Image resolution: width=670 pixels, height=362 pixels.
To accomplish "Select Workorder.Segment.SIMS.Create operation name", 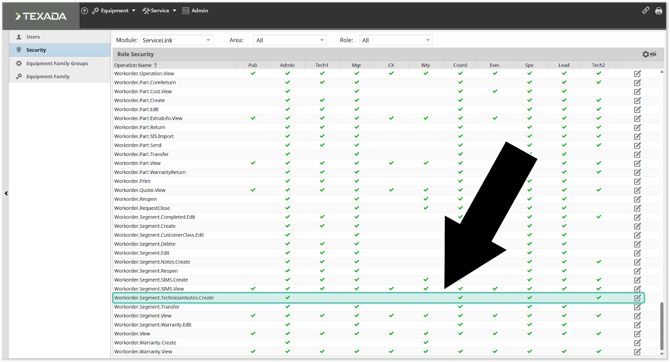I will (151, 280).
